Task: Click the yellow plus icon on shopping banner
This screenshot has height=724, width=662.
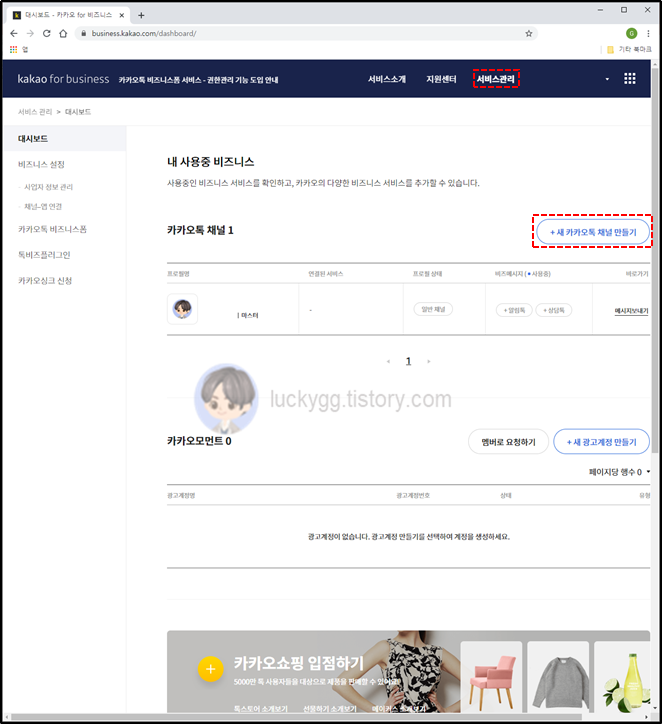Action: [x=211, y=669]
